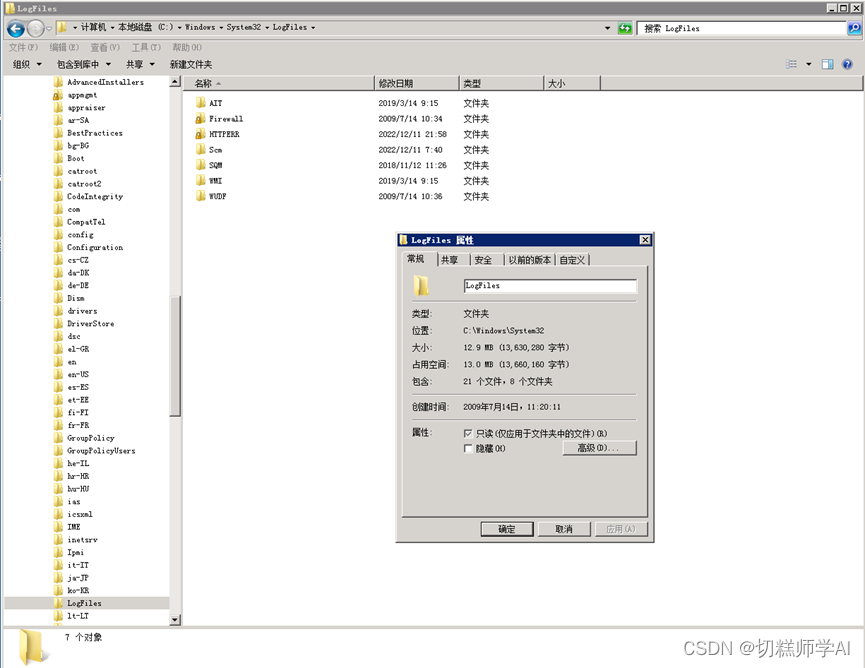The image size is (865, 668).
Task: Switch to the 自定义 tab
Action: click(x=572, y=260)
